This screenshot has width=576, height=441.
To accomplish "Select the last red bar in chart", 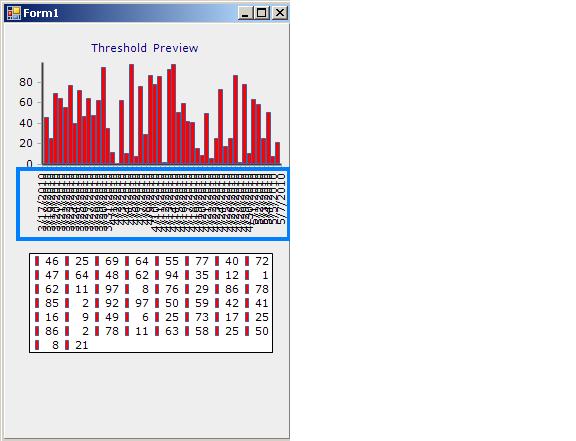I will [x=278, y=153].
